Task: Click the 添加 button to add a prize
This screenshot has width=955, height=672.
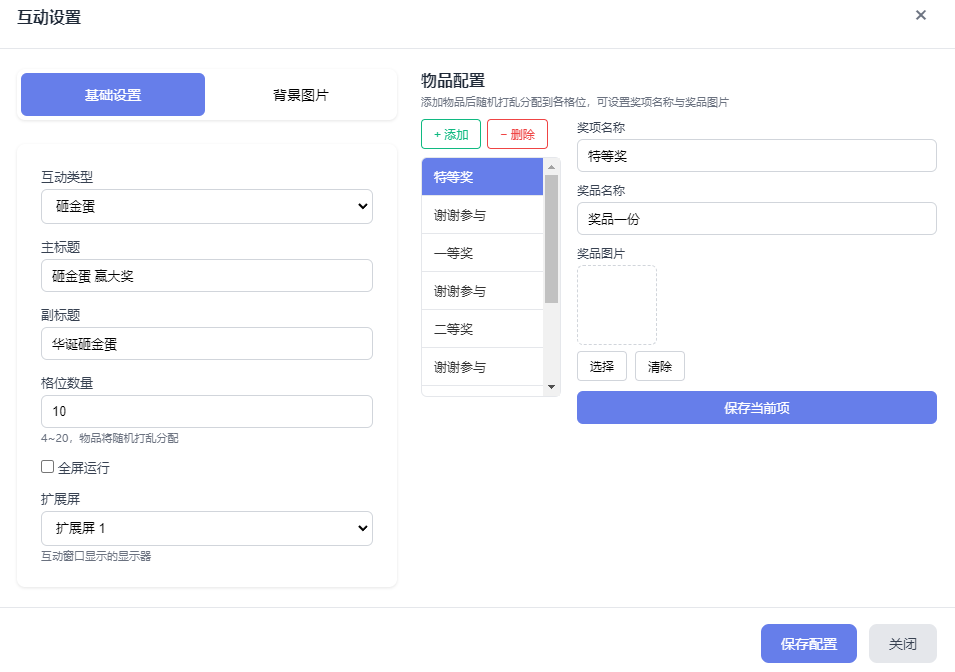Action: [x=450, y=133]
